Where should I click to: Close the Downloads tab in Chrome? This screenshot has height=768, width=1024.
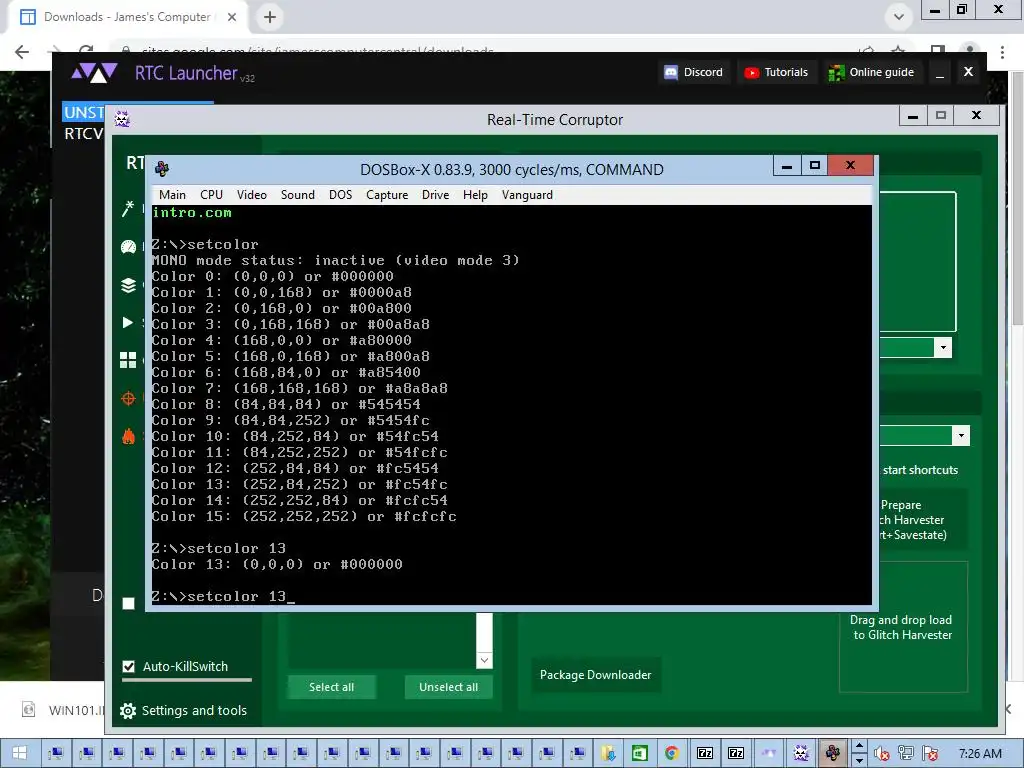(232, 17)
